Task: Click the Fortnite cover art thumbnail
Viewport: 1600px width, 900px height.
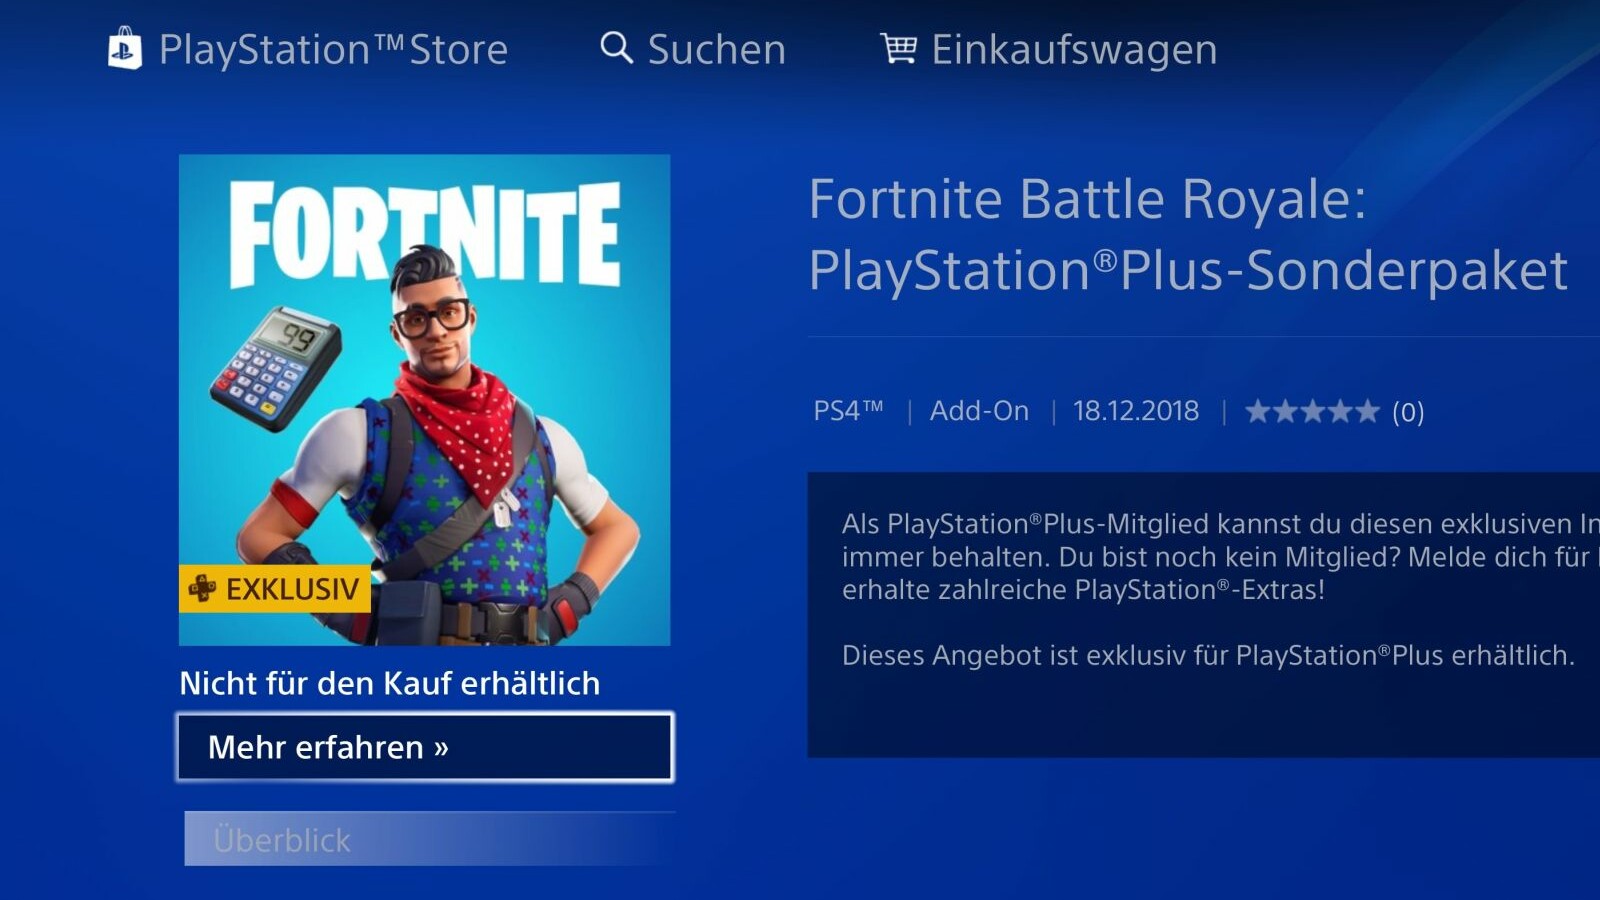Action: [x=425, y=400]
